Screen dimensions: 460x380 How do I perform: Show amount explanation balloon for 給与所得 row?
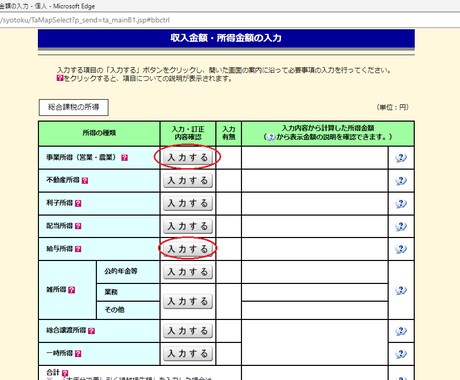[401, 249]
